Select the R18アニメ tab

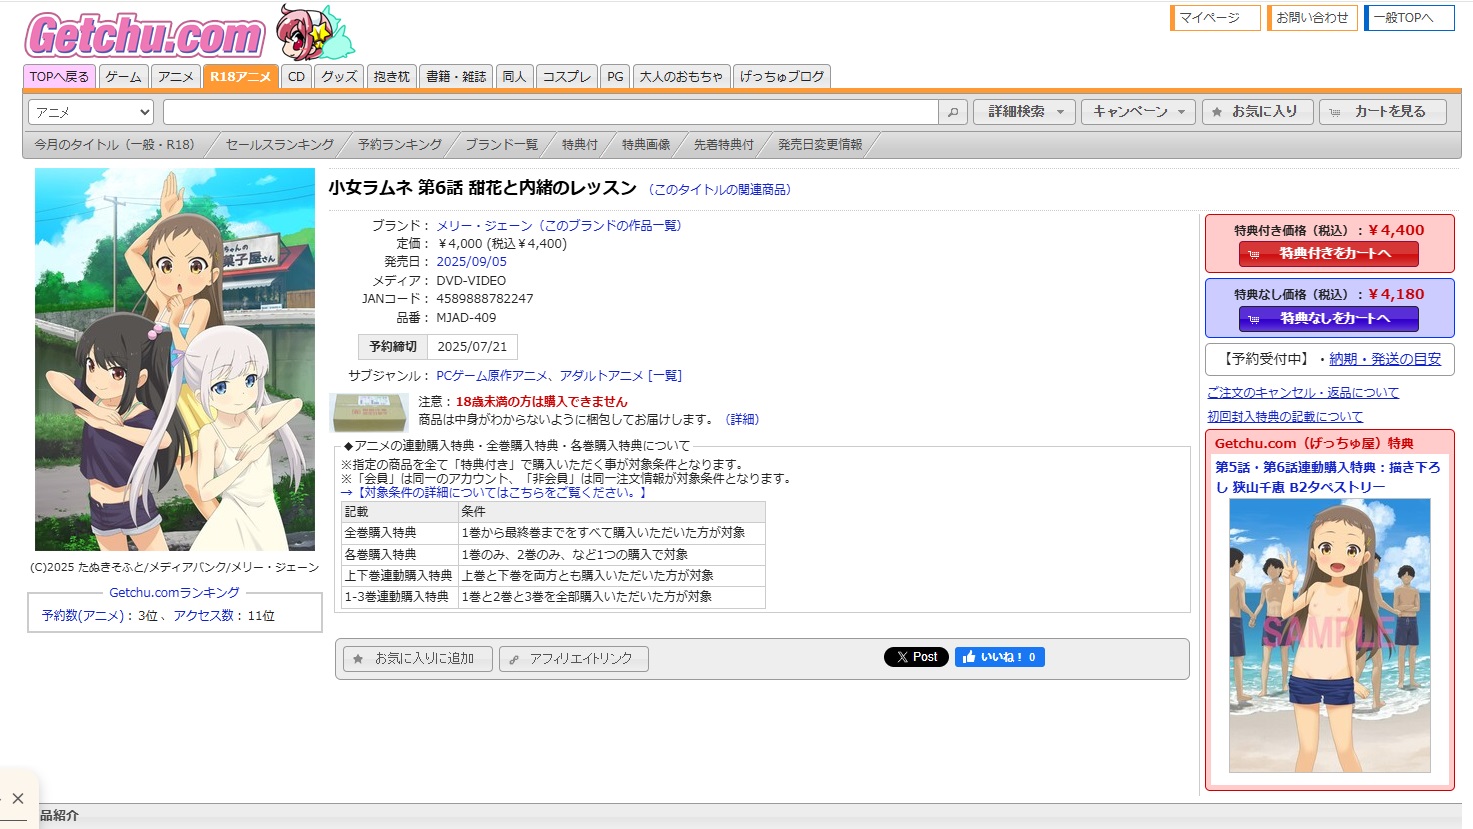240,77
